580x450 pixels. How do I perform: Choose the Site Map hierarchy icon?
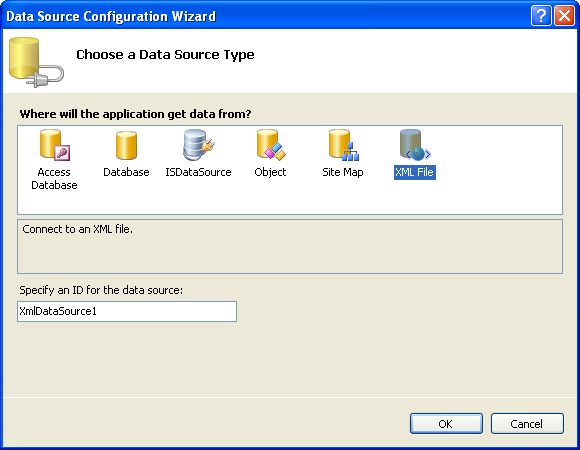pos(344,145)
